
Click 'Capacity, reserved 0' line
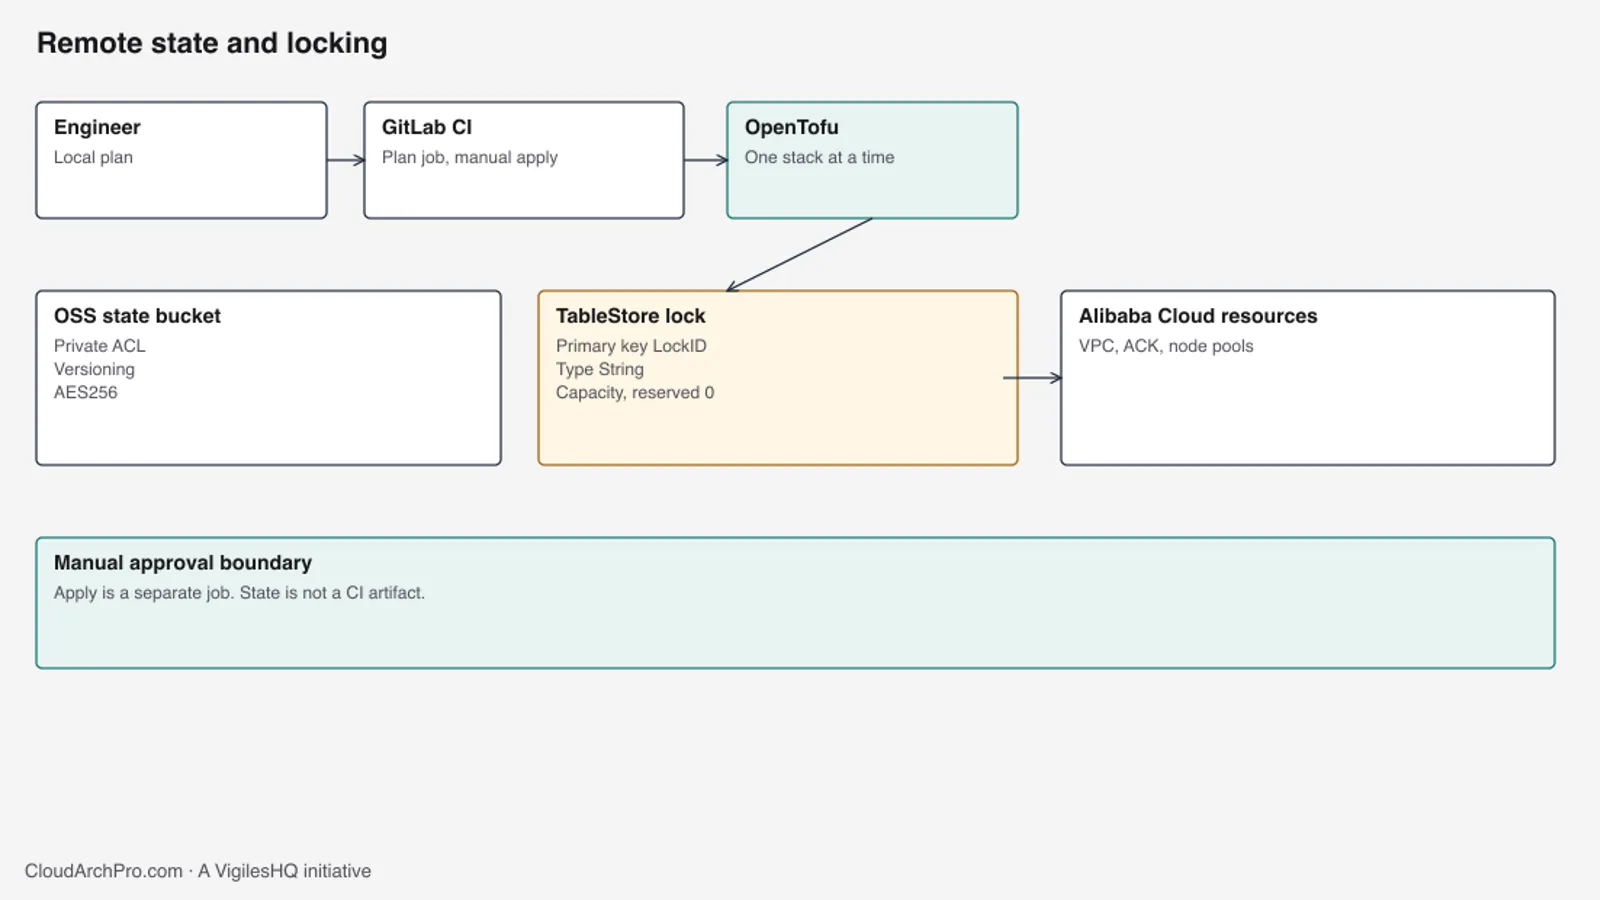coord(635,392)
